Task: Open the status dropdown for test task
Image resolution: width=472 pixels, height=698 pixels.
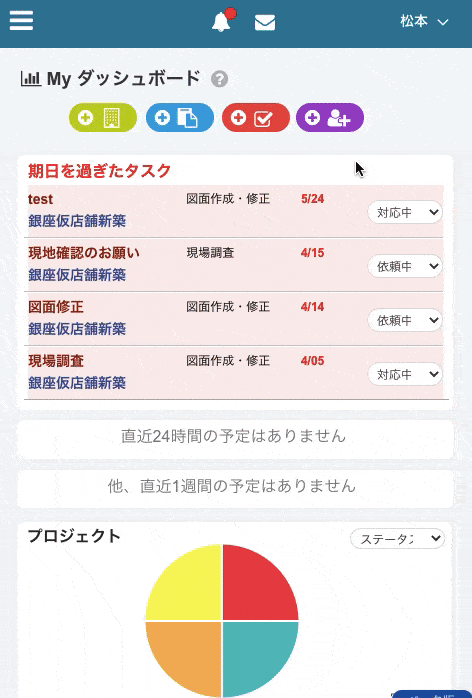Action: (405, 212)
